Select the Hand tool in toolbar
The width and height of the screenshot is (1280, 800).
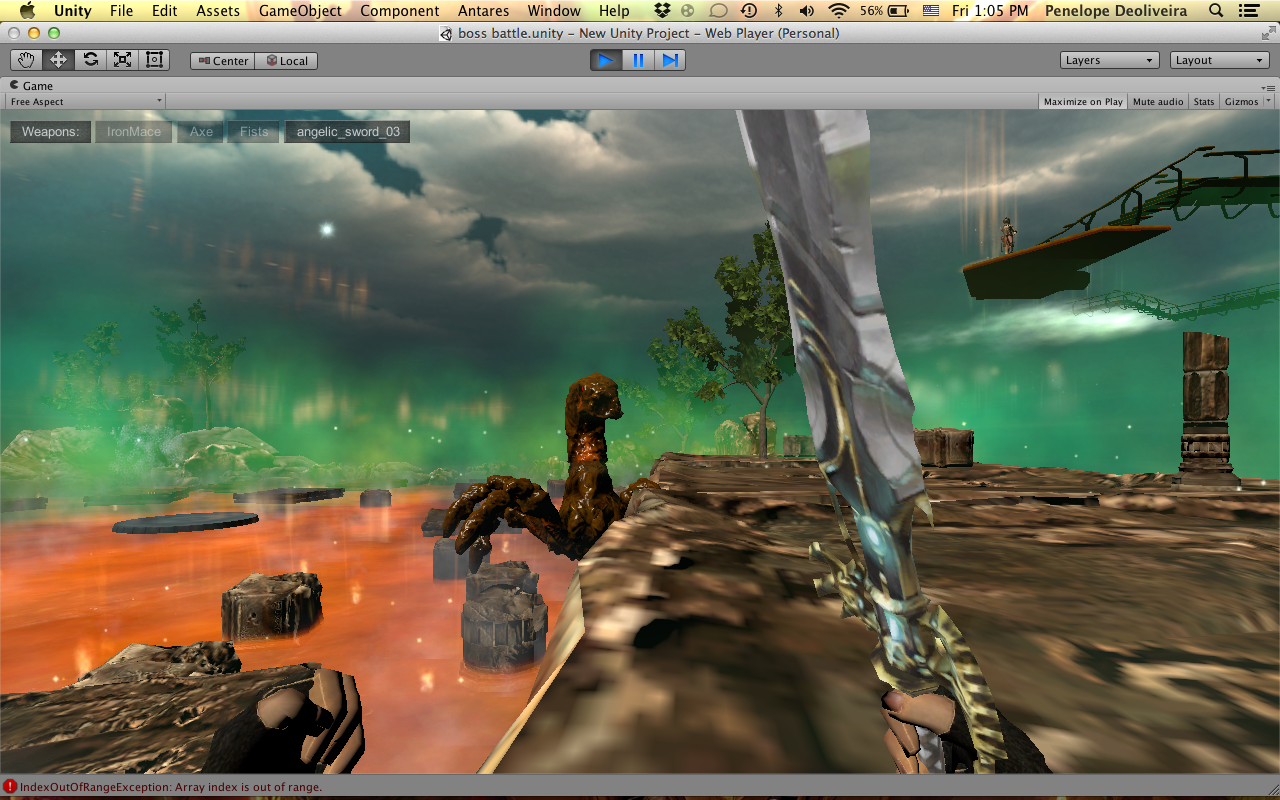[26, 60]
